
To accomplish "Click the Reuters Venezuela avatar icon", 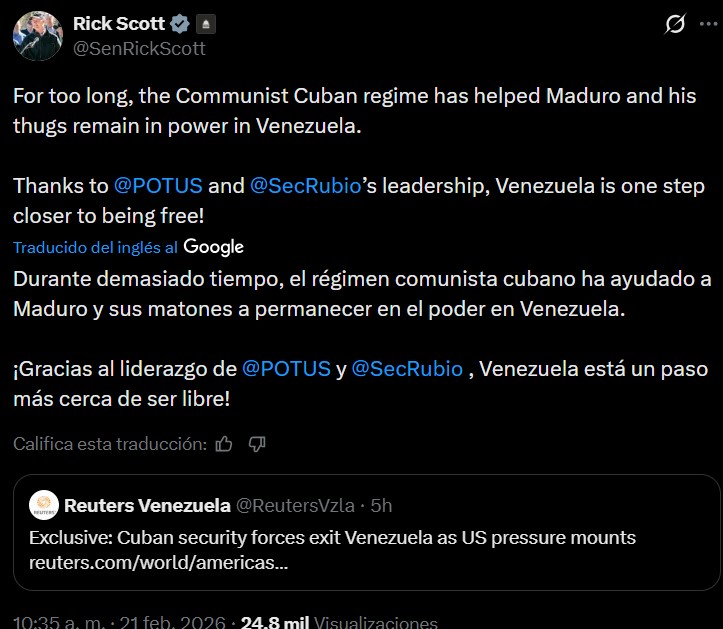I will 43,505.
